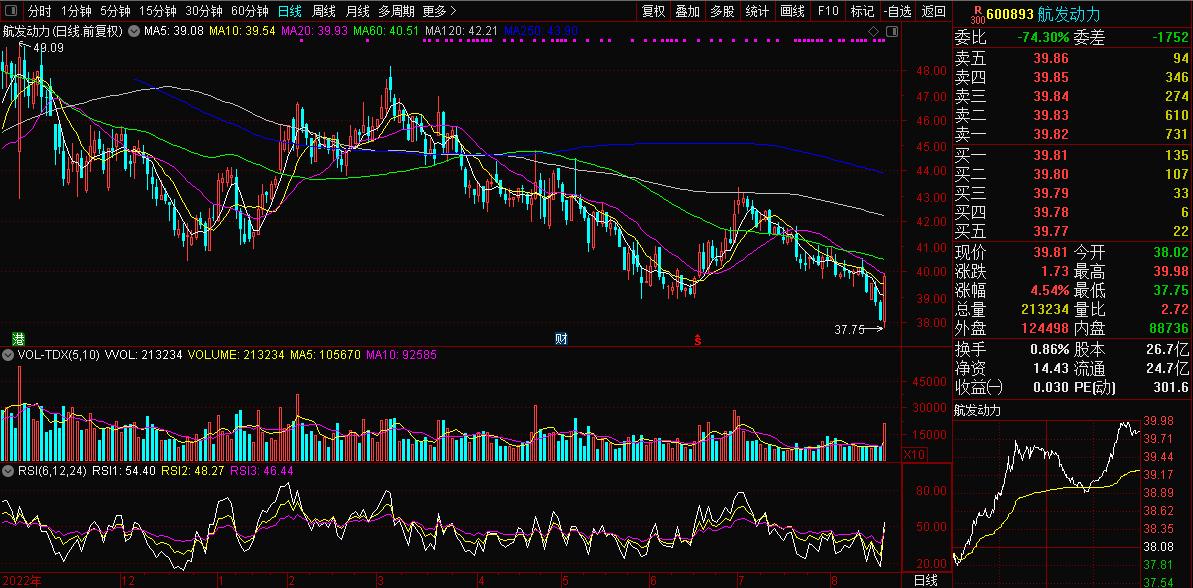Click the sidebar toggle icon left of 分时
Image resolution: width=1193 pixels, height=588 pixels.
click(10, 11)
